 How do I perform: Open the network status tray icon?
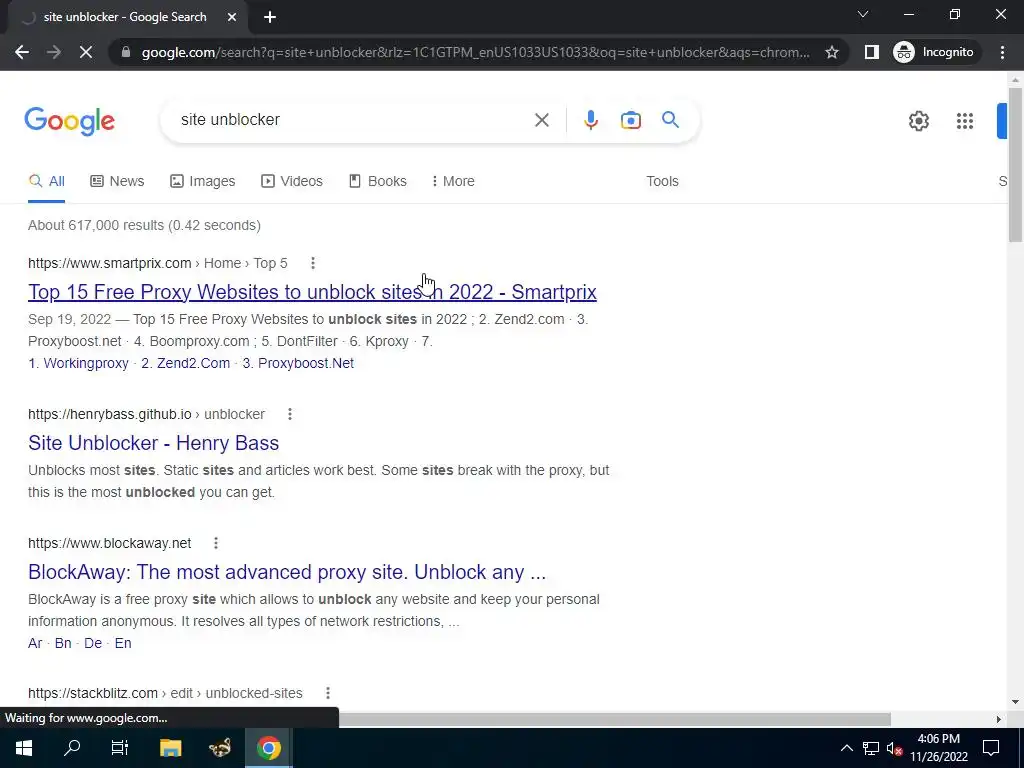[871, 748]
